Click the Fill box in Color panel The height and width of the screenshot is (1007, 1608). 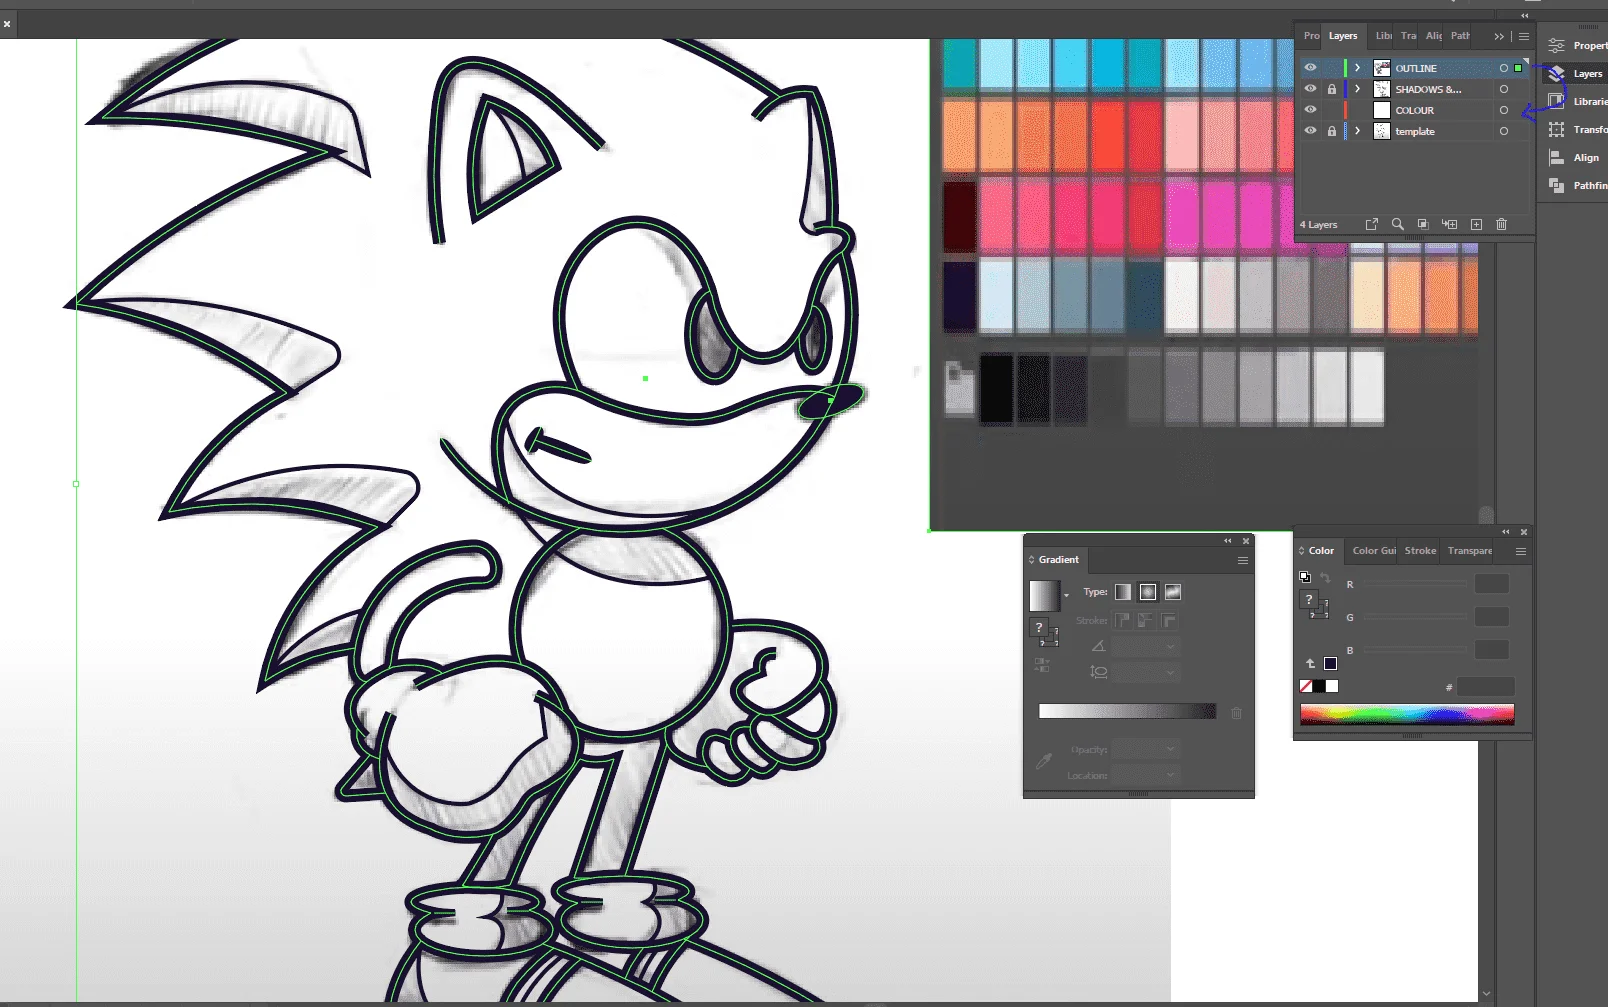tap(1308, 599)
